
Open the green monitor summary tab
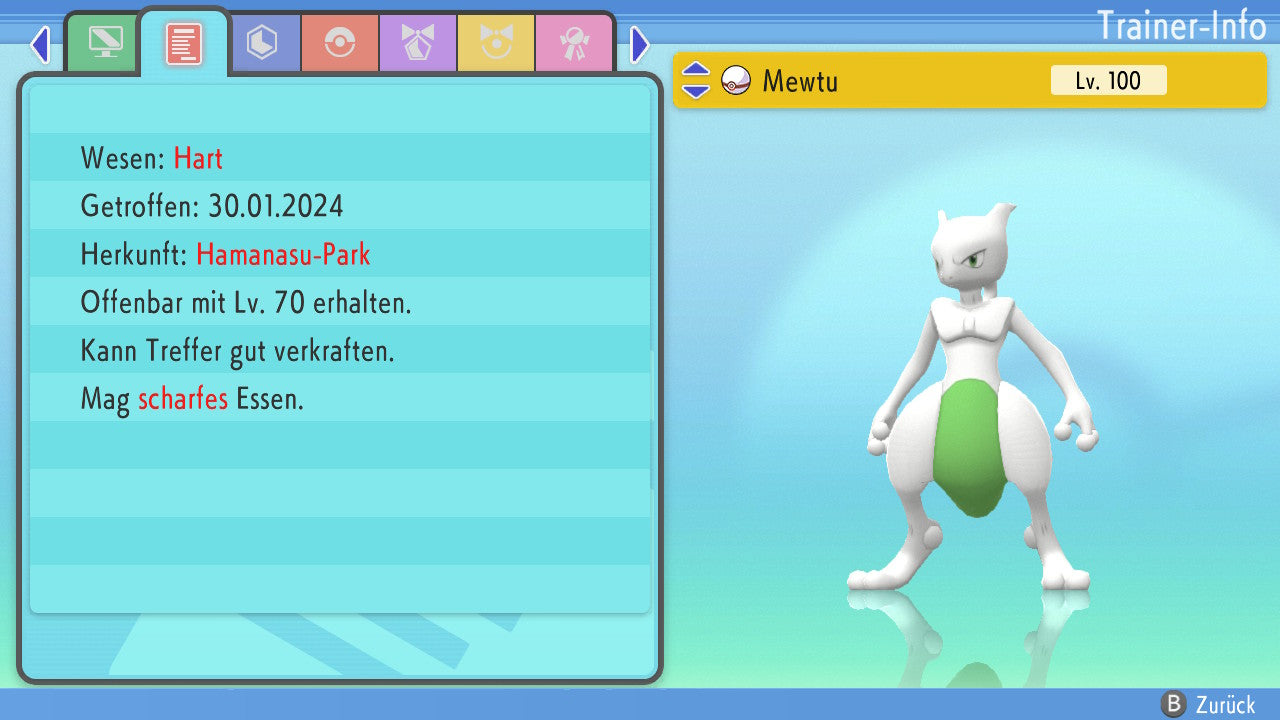tap(105, 42)
